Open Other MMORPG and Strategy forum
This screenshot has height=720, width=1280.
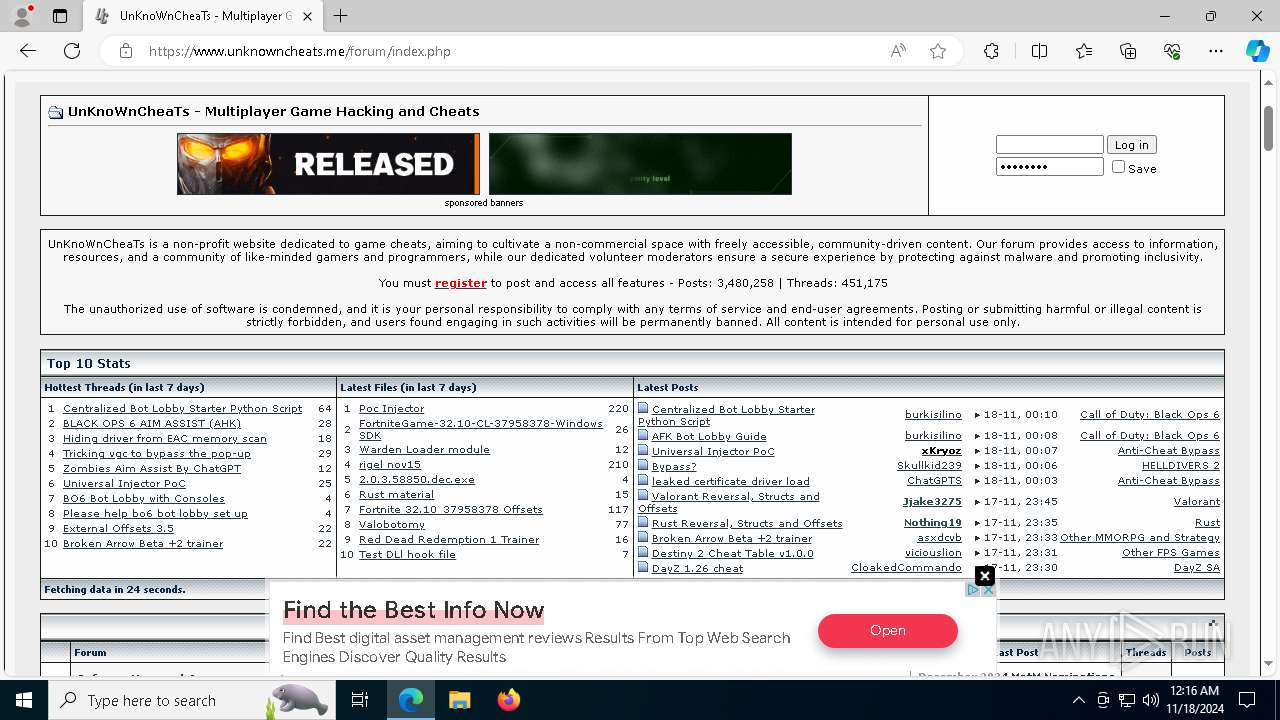[x=1140, y=537]
